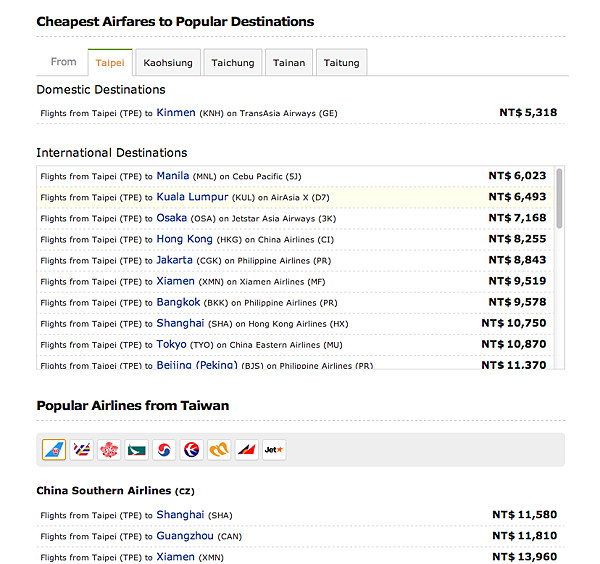This screenshot has height=564, width=600.
Task: Open the Kuala Lumpur flights link
Action: point(192,197)
